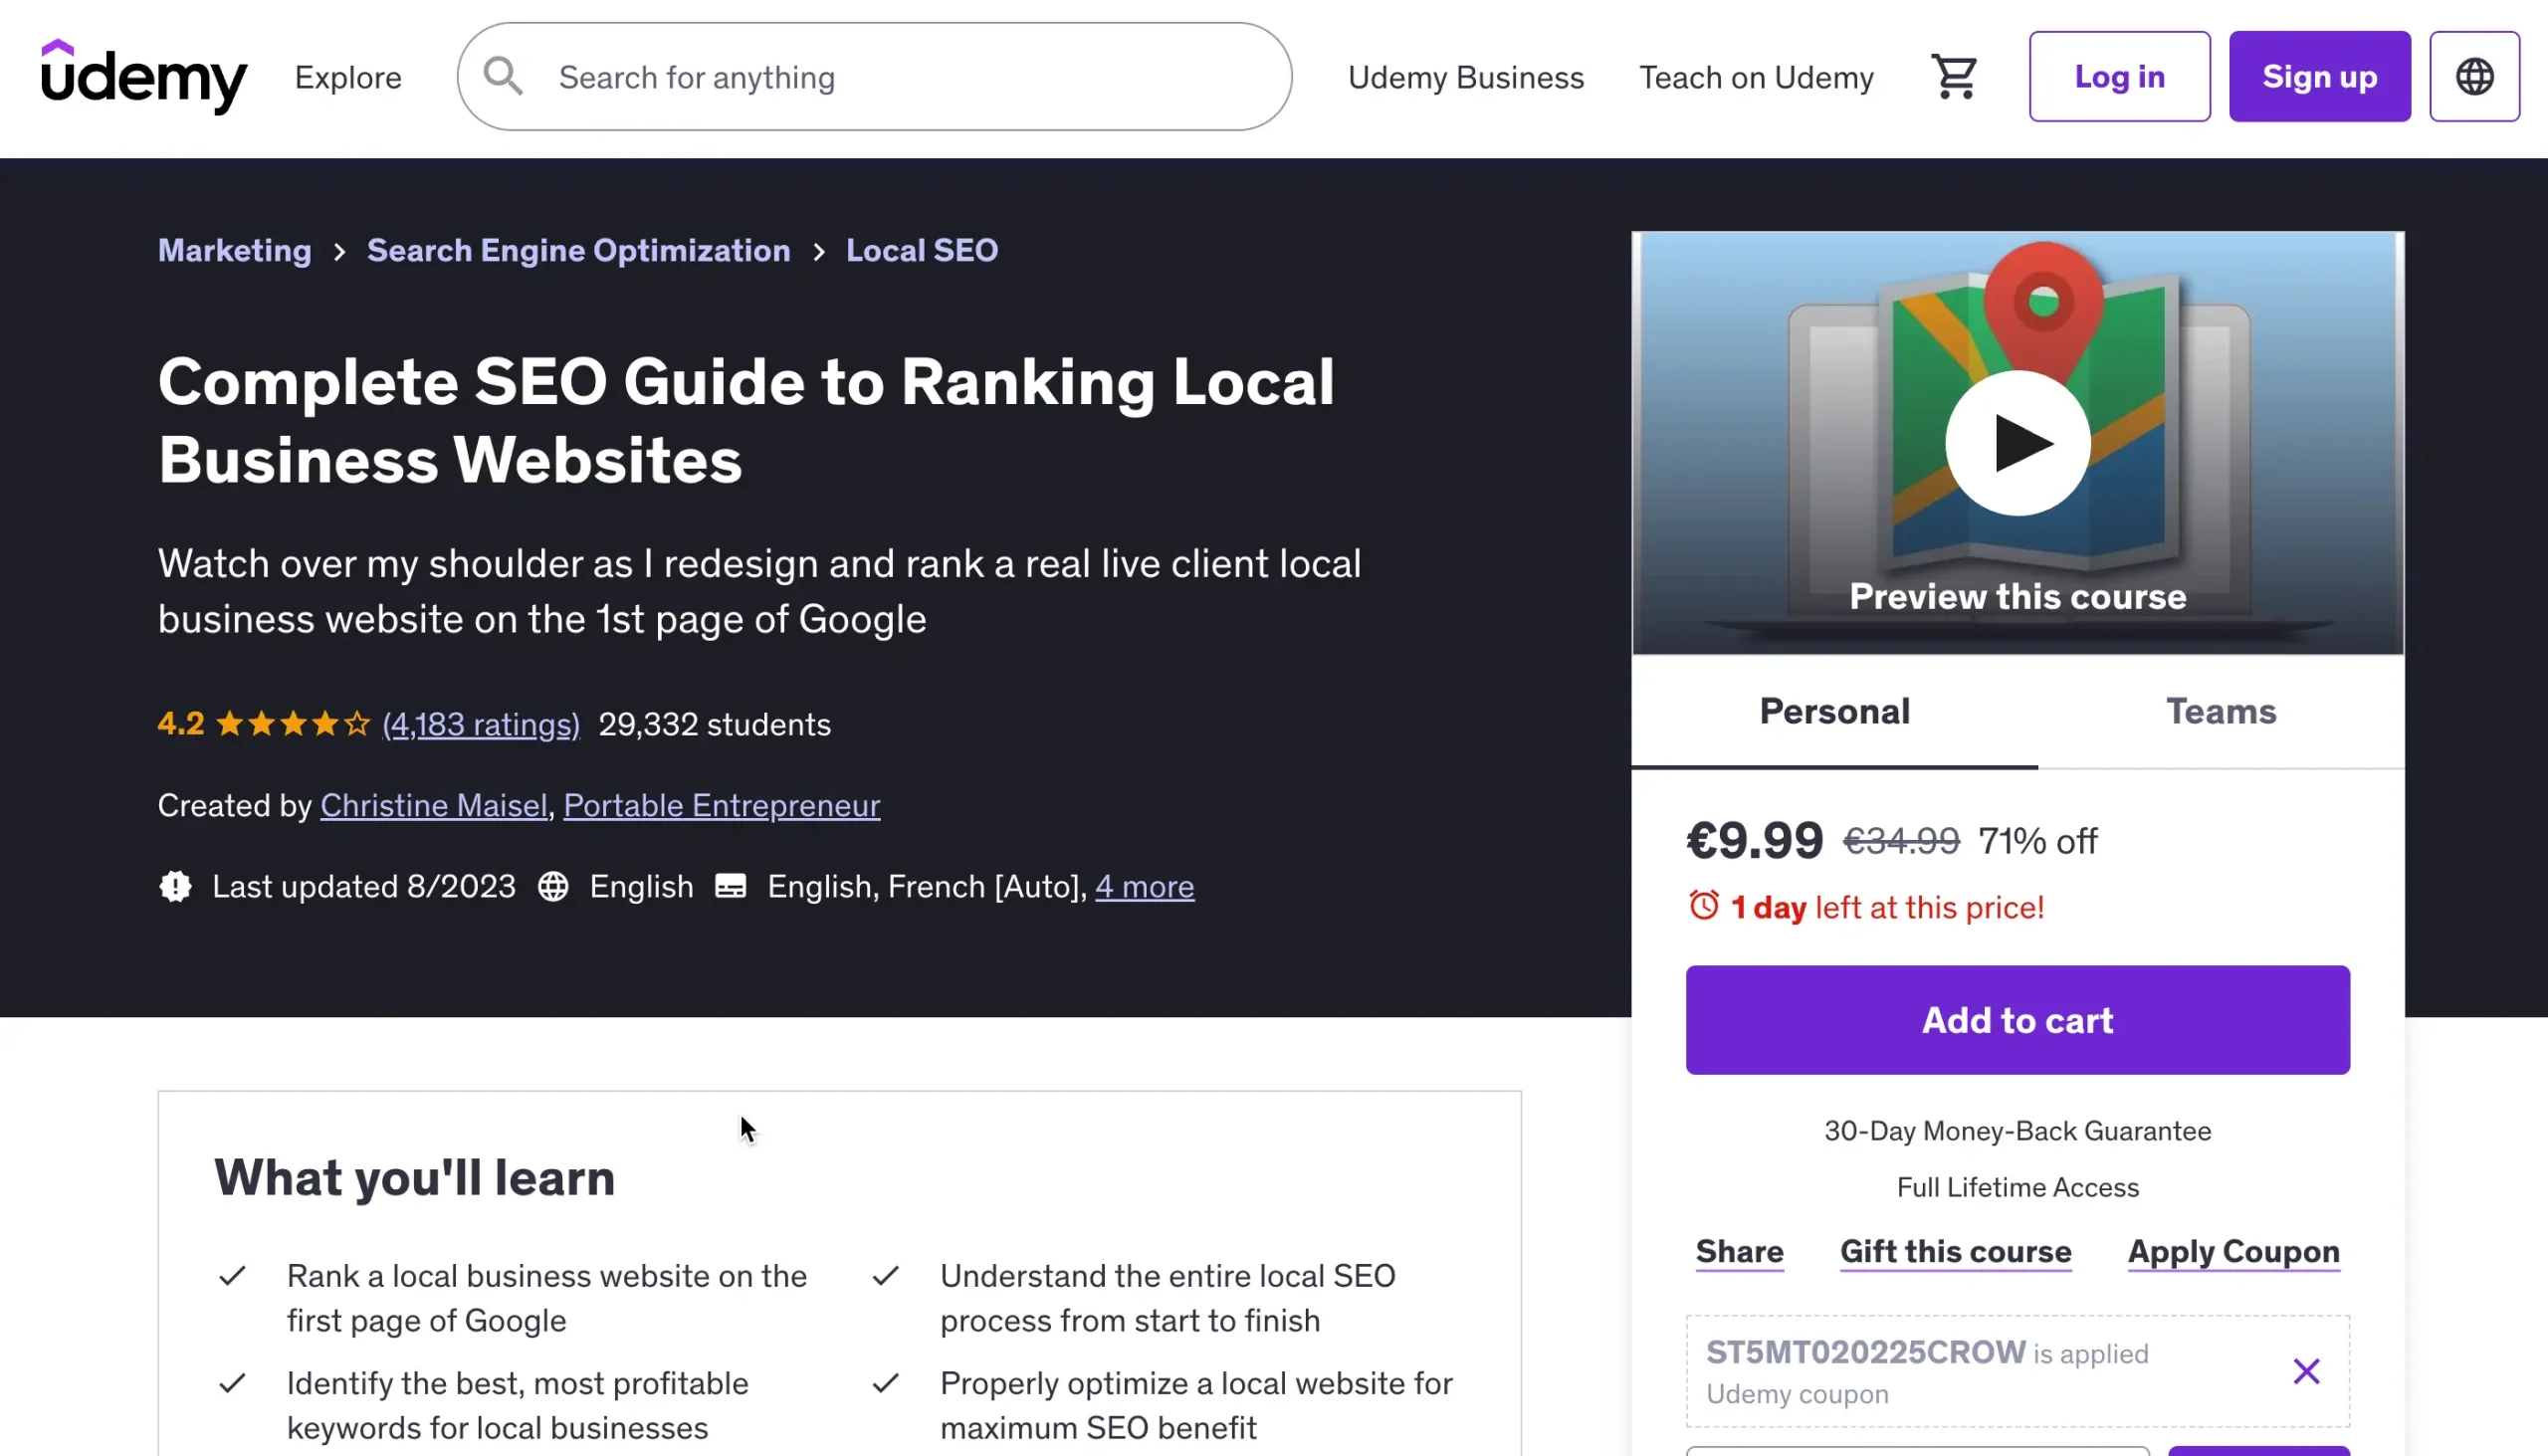Click the search magnifier icon
The image size is (2548, 1456).
503,77
